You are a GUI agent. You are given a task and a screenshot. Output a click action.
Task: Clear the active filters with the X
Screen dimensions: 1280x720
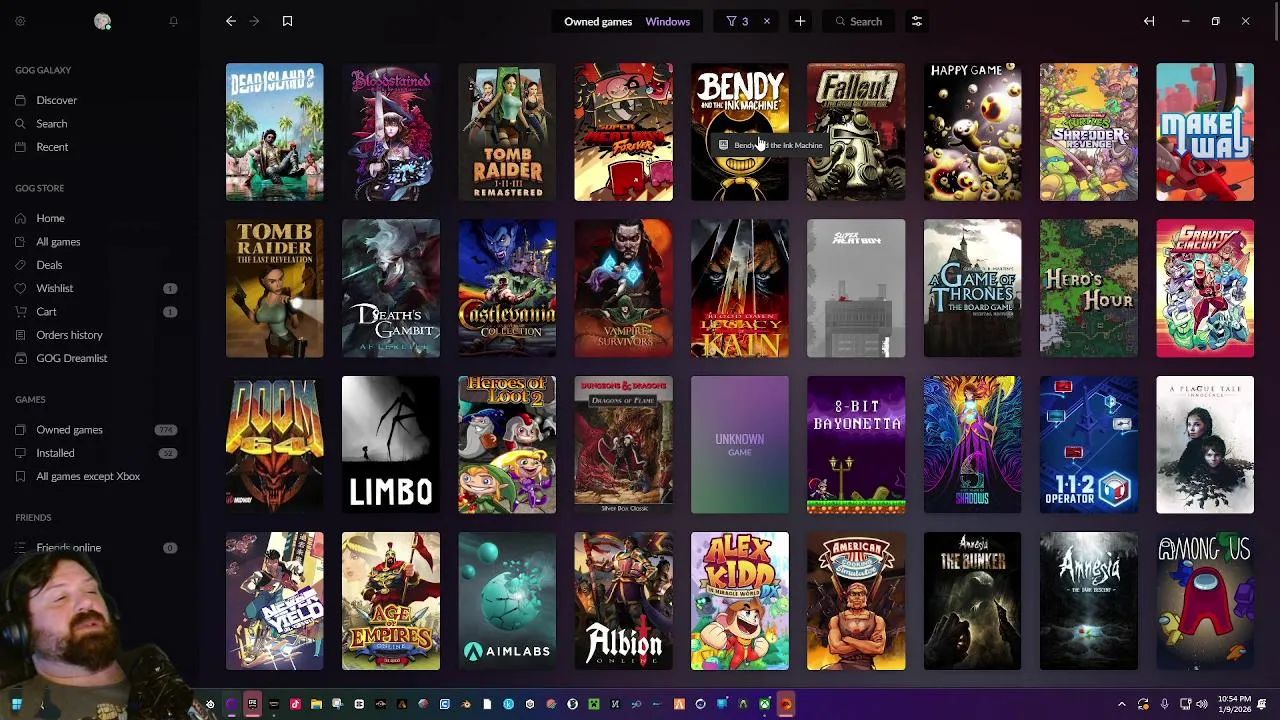tap(767, 21)
